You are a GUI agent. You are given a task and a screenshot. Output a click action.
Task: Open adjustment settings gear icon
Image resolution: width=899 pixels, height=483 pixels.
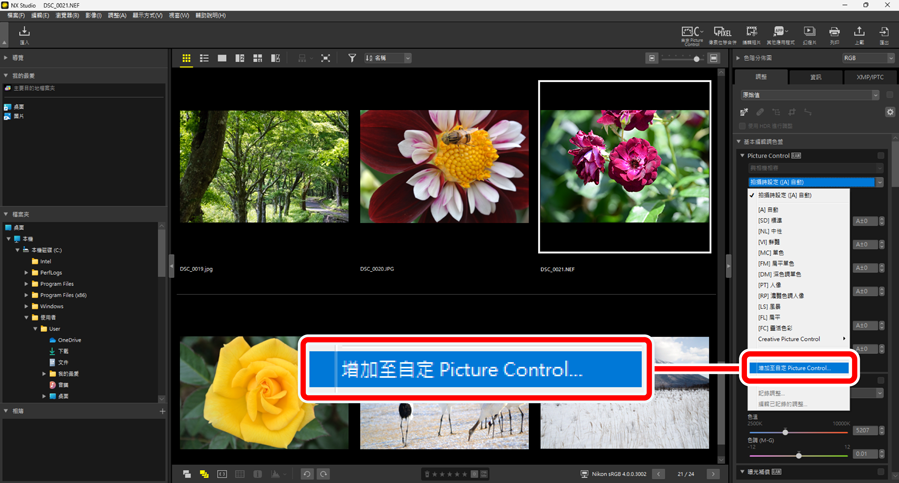pyautogui.click(x=890, y=112)
